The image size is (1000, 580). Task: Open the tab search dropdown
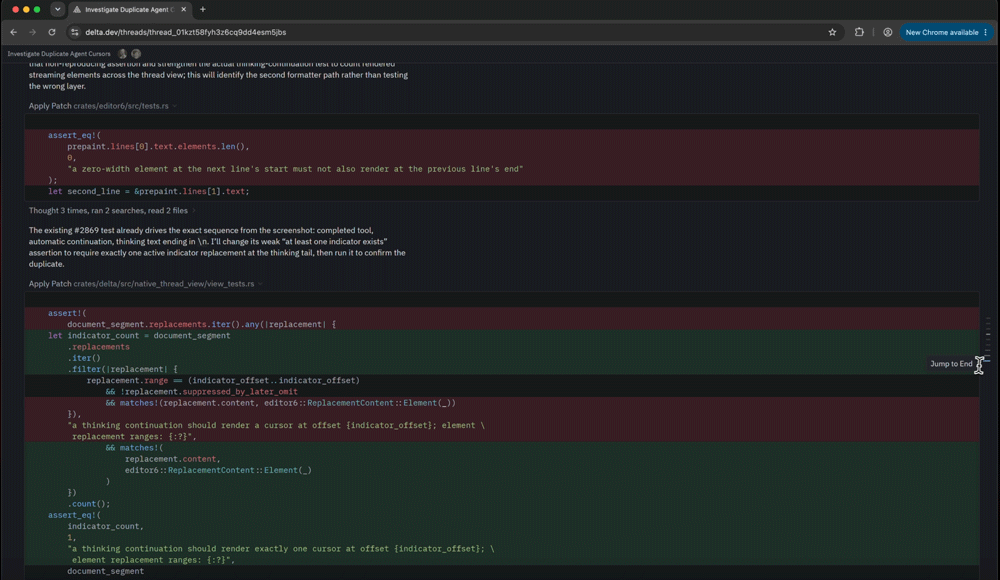tap(57, 10)
